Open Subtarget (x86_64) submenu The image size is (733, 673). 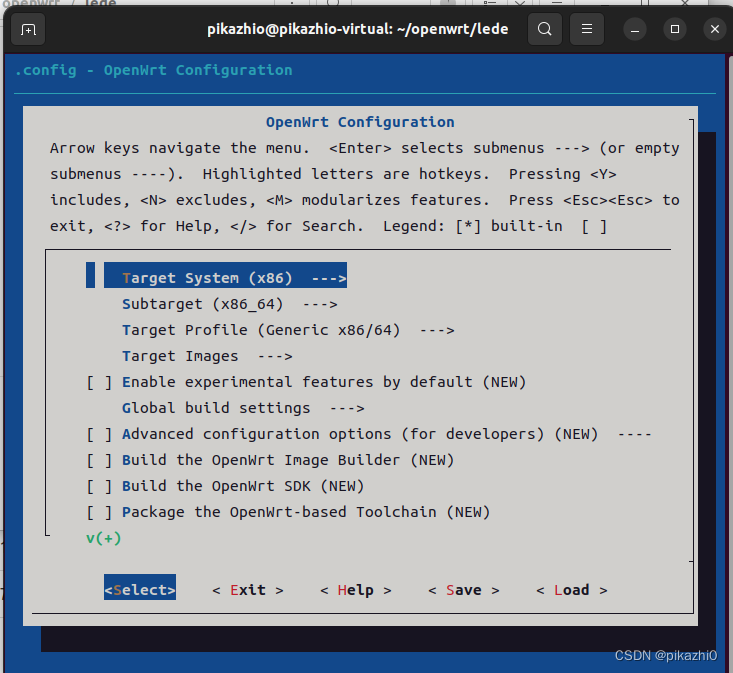pos(230,304)
